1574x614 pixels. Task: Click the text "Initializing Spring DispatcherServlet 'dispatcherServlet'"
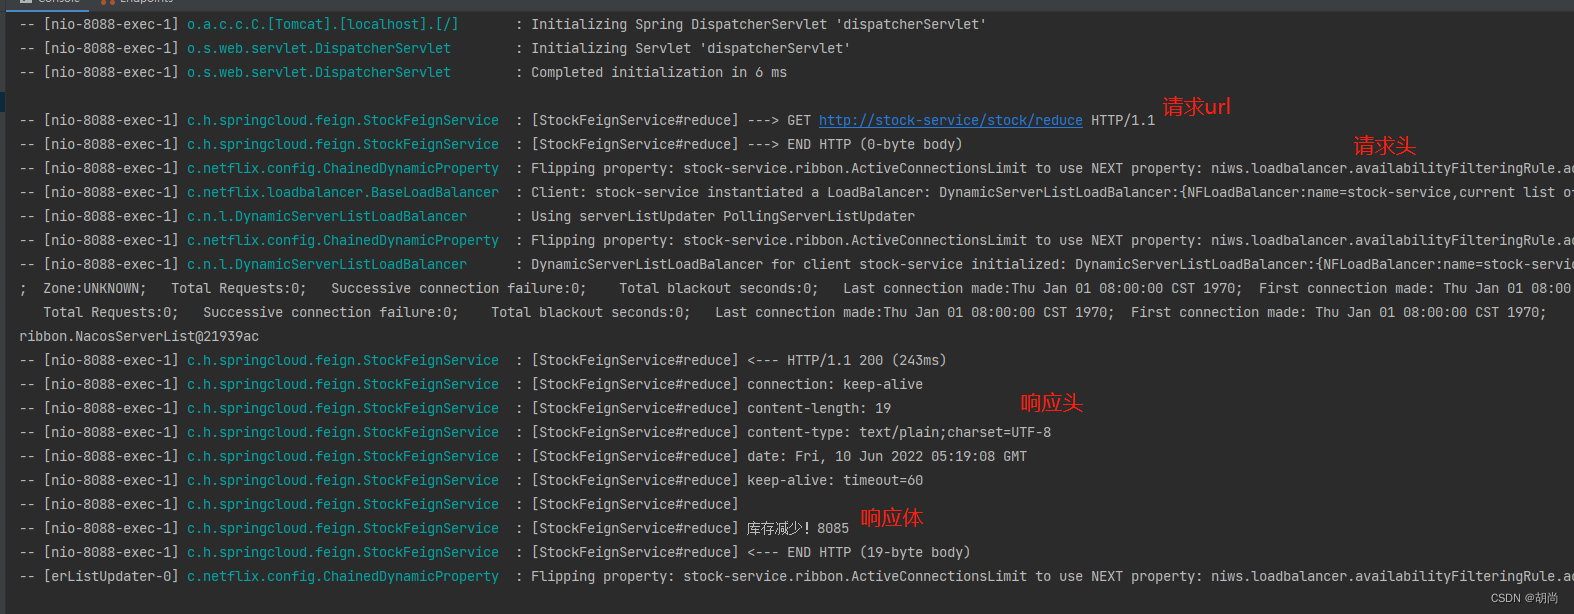tap(758, 24)
